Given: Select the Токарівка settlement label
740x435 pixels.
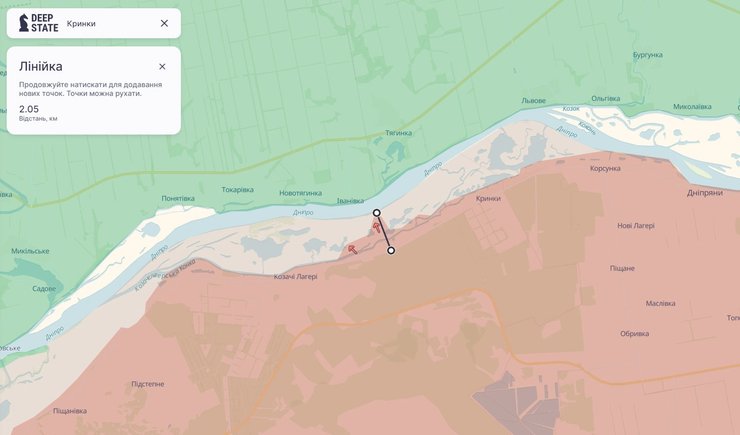Looking at the screenshot, I should (237, 190).
